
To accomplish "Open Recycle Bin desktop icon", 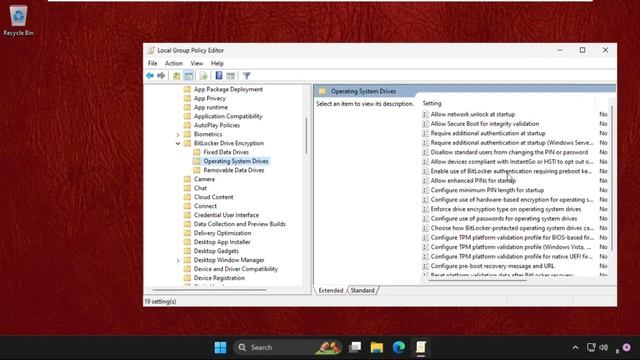I will (x=18, y=20).
